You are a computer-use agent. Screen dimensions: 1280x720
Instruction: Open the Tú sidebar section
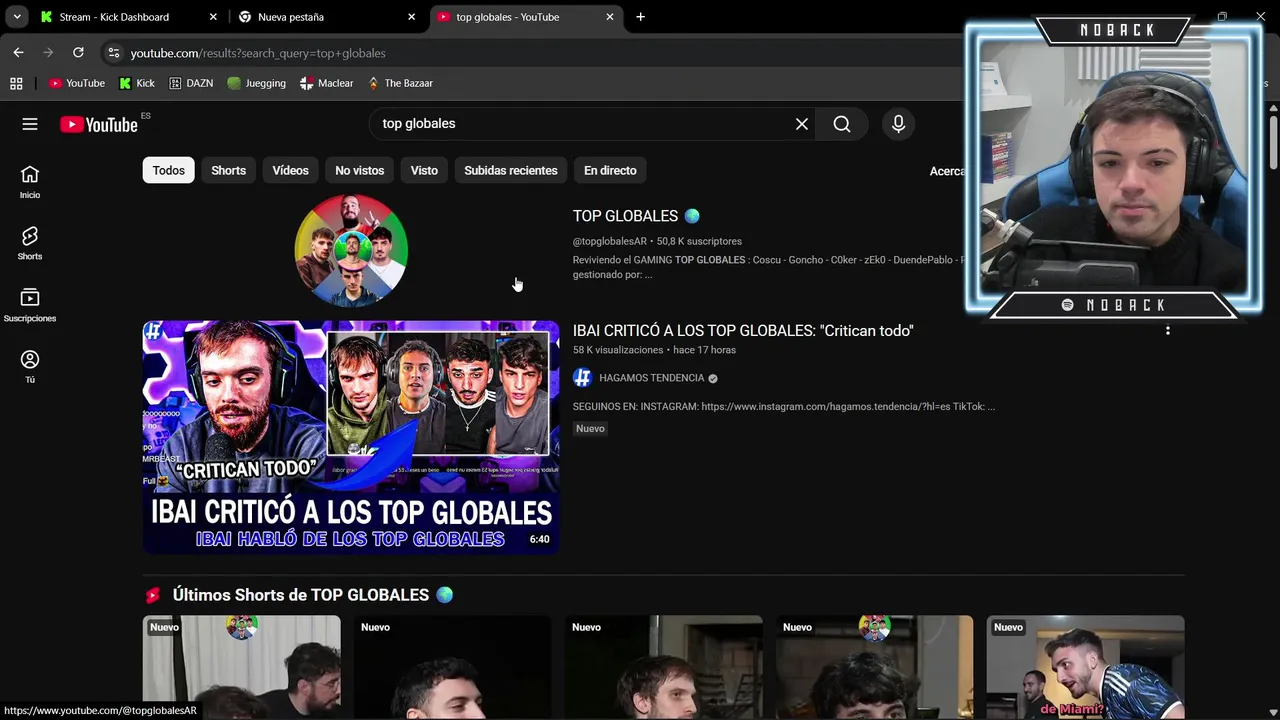30,367
